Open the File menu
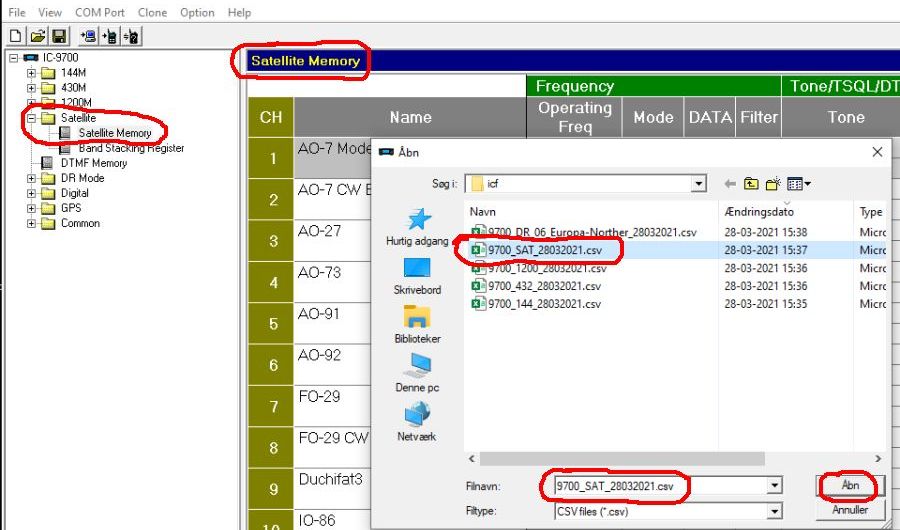The height and width of the screenshot is (530, 900). 17,12
